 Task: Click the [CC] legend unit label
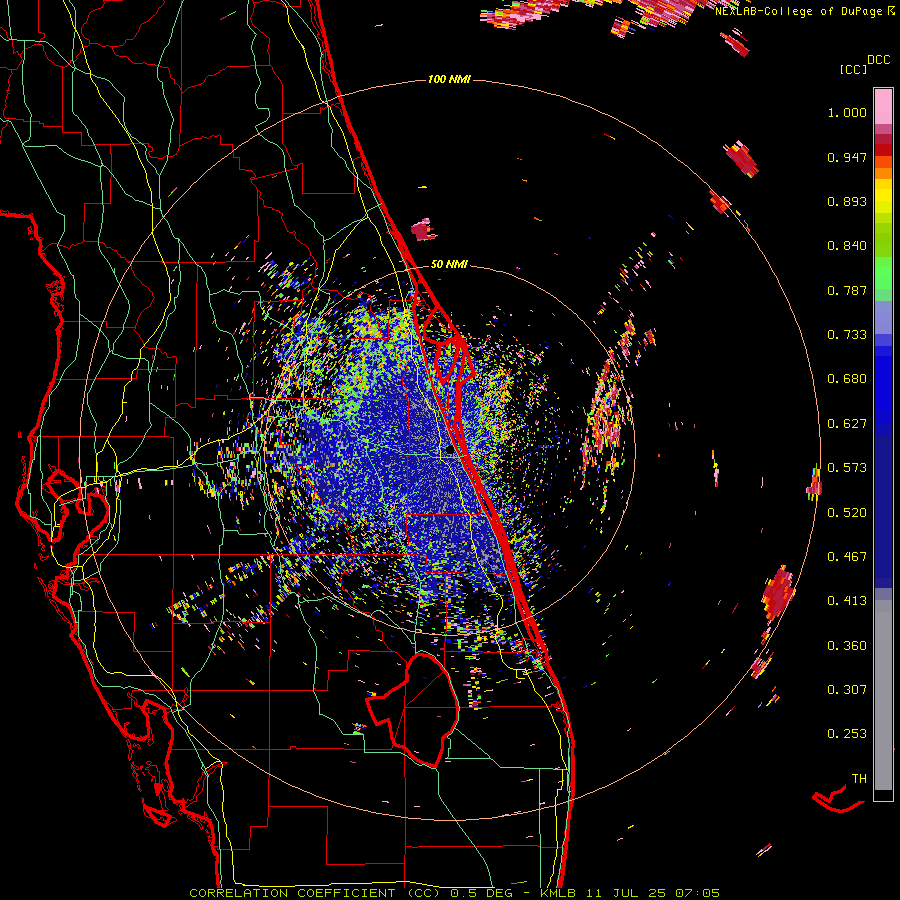[853, 69]
